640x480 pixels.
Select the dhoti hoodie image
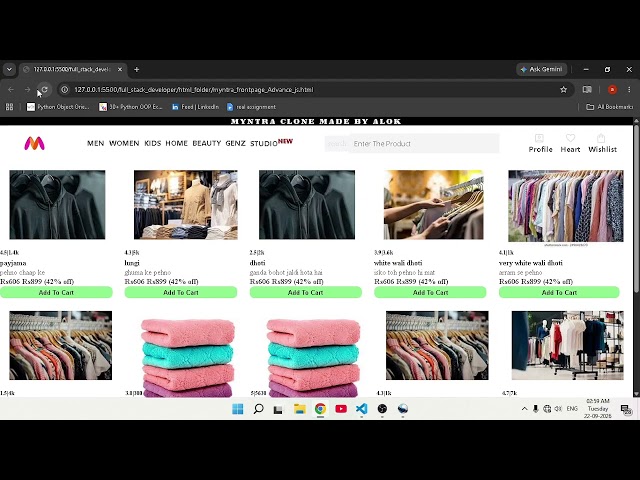(307, 204)
